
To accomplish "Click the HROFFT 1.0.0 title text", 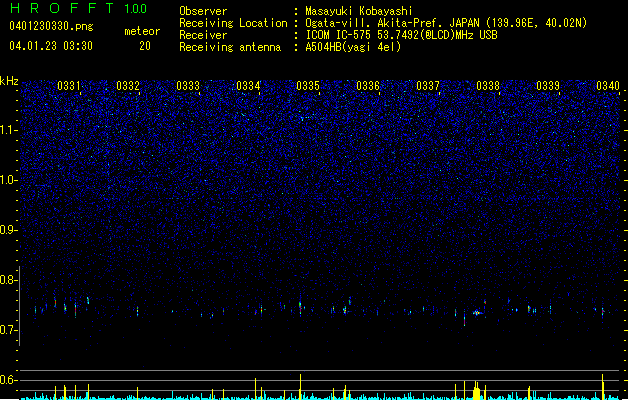I will pyautogui.click(x=79, y=8).
